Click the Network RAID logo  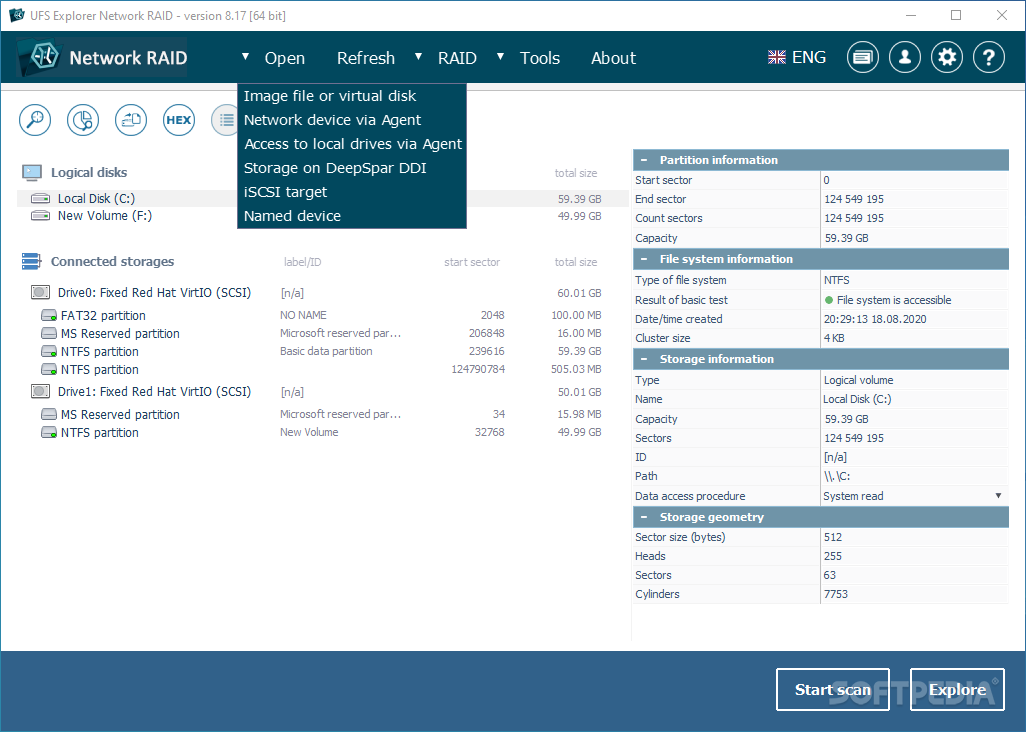[x=102, y=58]
